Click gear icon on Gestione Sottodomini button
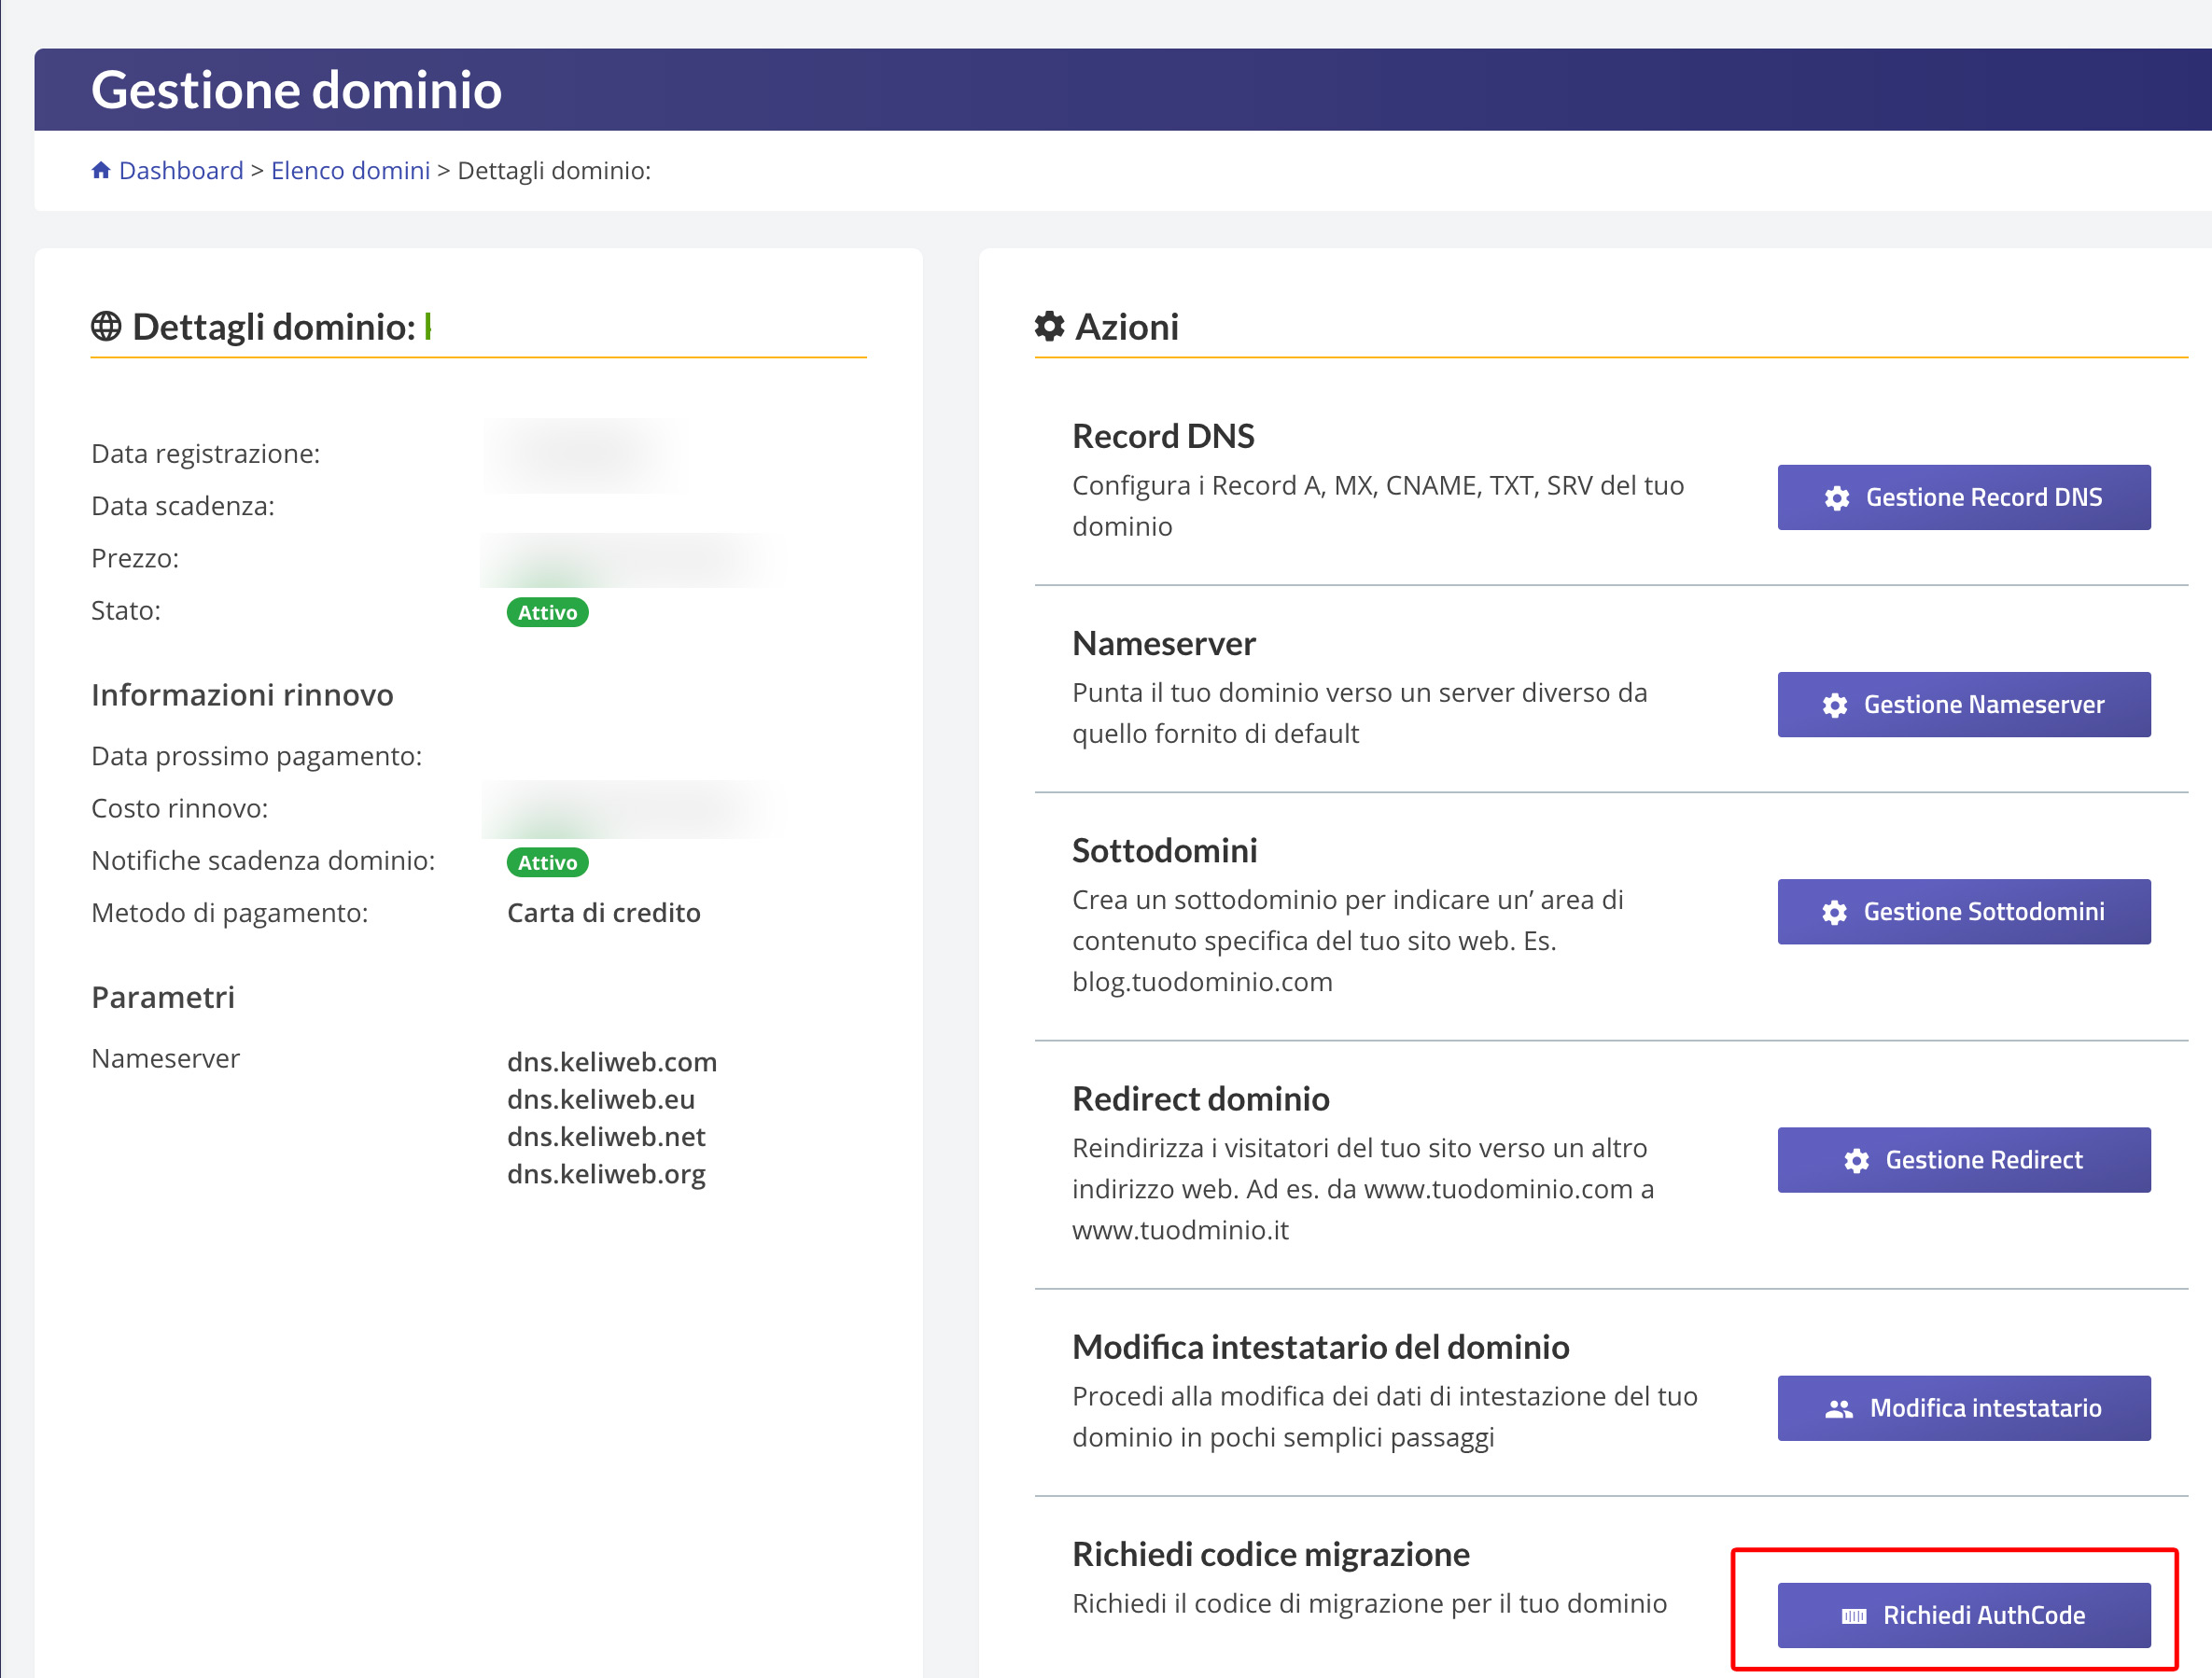 (x=1834, y=912)
